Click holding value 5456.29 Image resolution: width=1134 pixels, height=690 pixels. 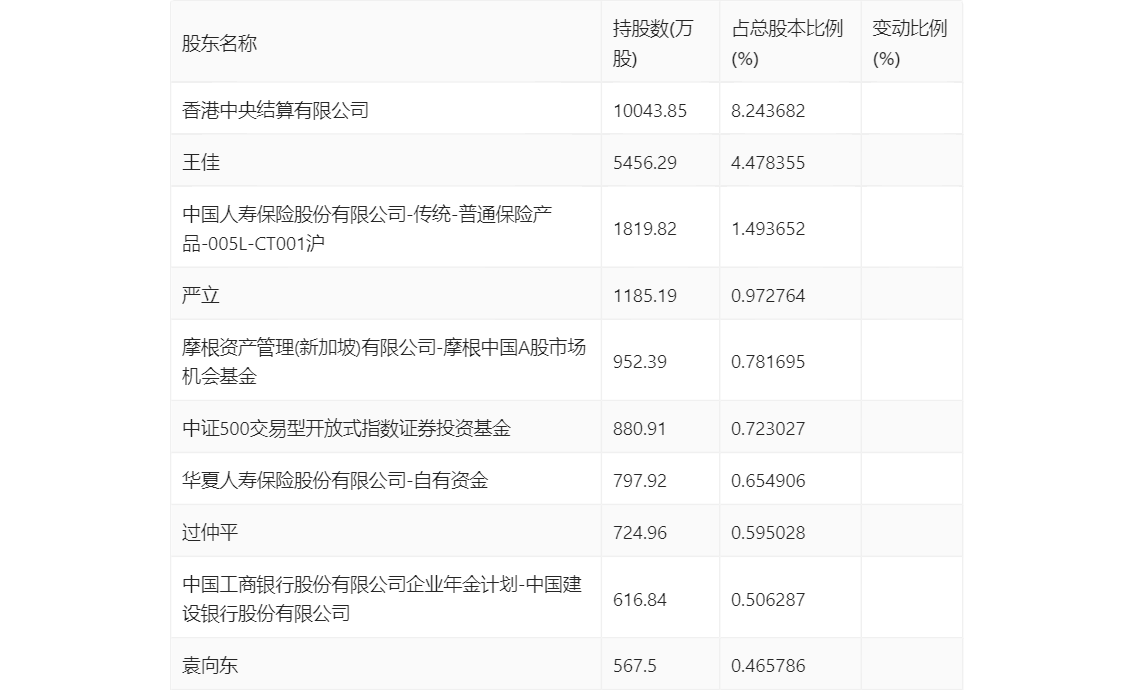pyautogui.click(x=644, y=163)
